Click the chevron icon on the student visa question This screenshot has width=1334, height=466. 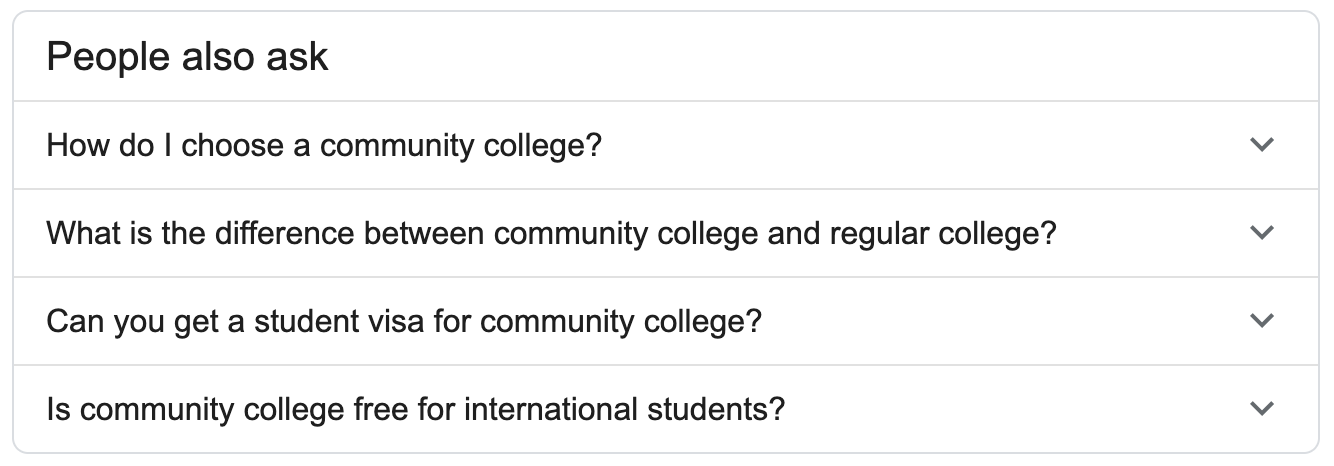tap(1262, 321)
